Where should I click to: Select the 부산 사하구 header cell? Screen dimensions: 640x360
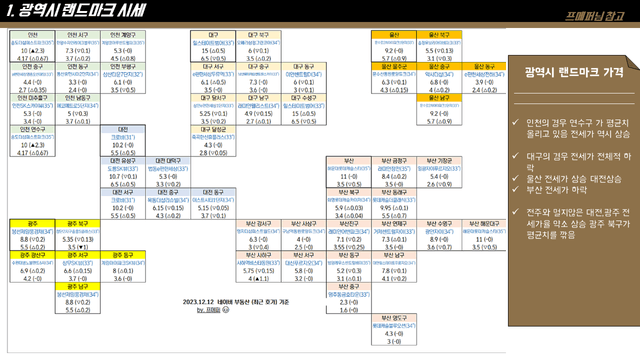[258, 255]
